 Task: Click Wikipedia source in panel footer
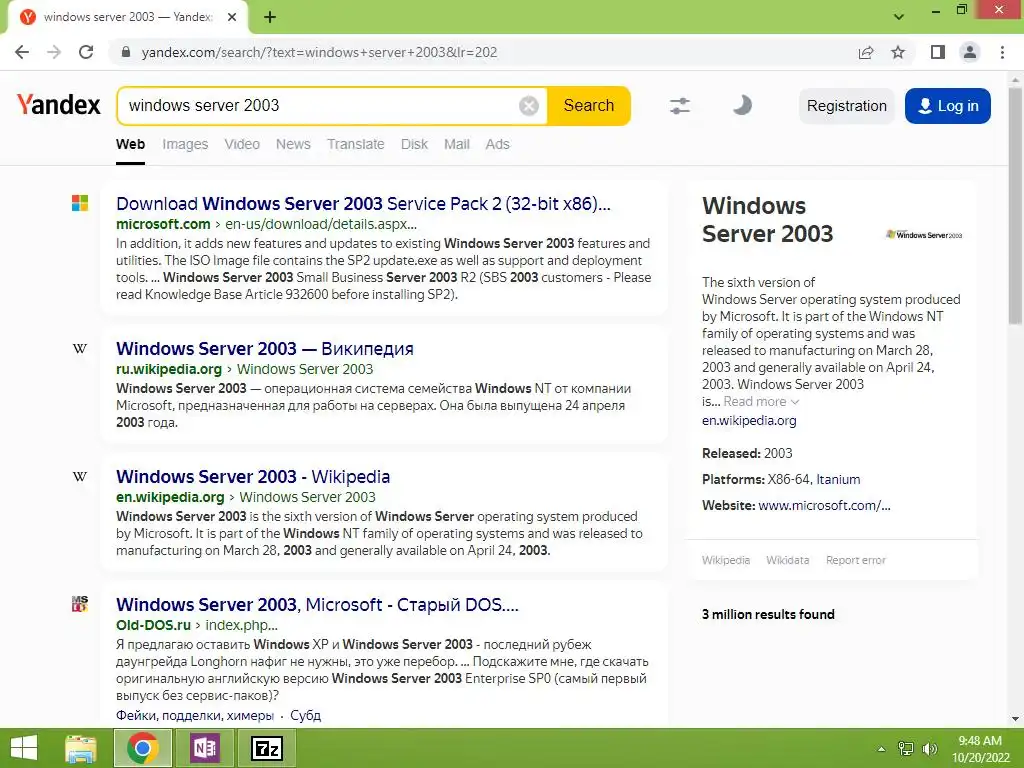[726, 560]
